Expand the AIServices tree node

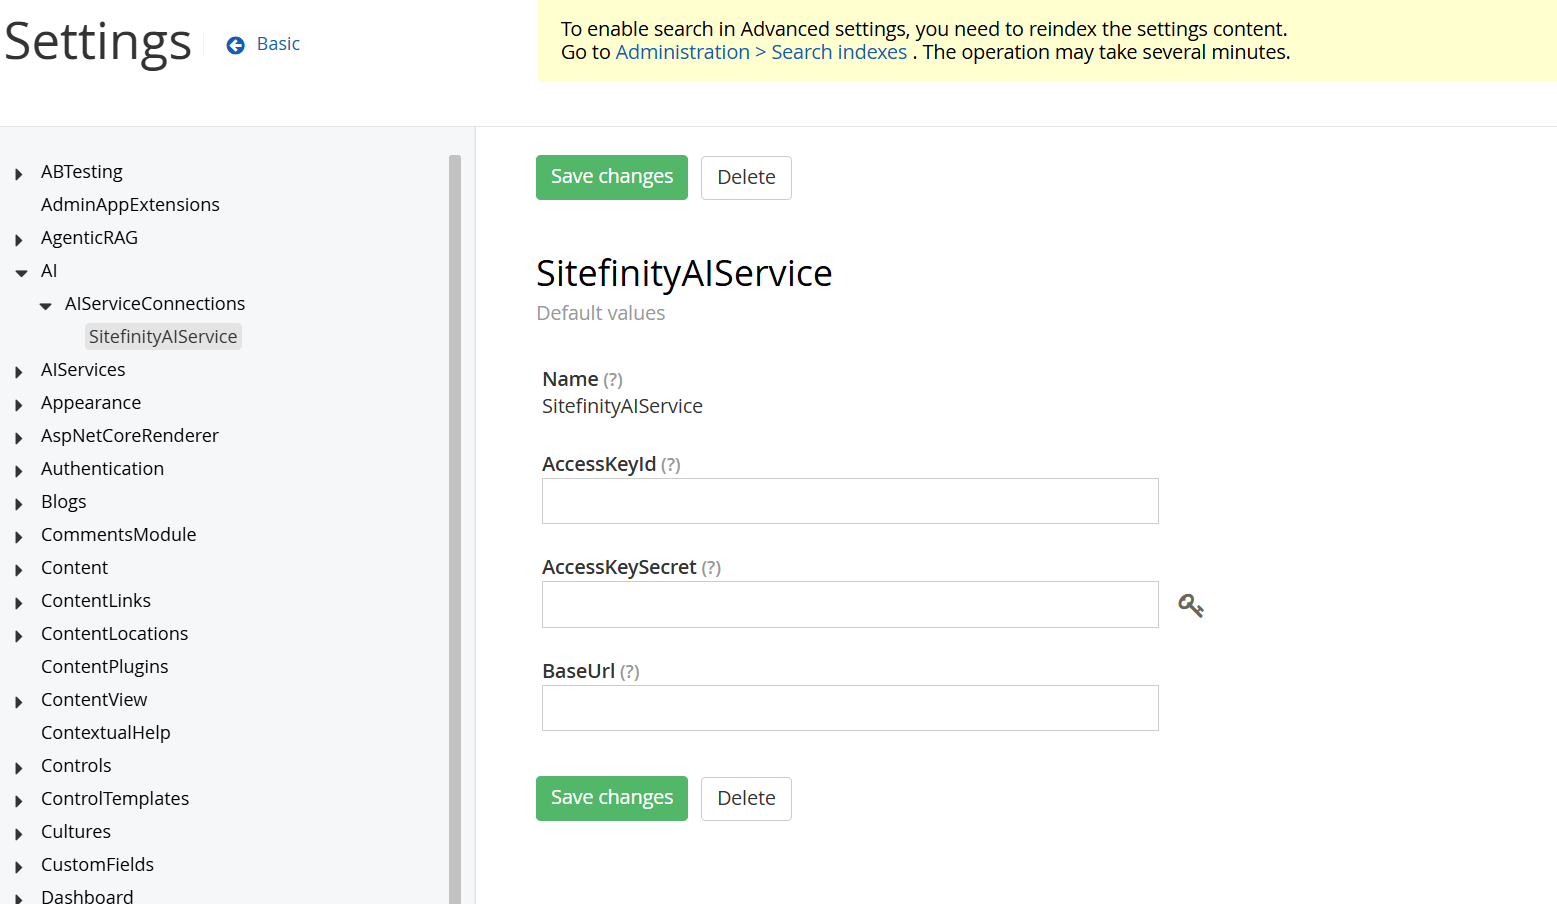click(x=19, y=372)
